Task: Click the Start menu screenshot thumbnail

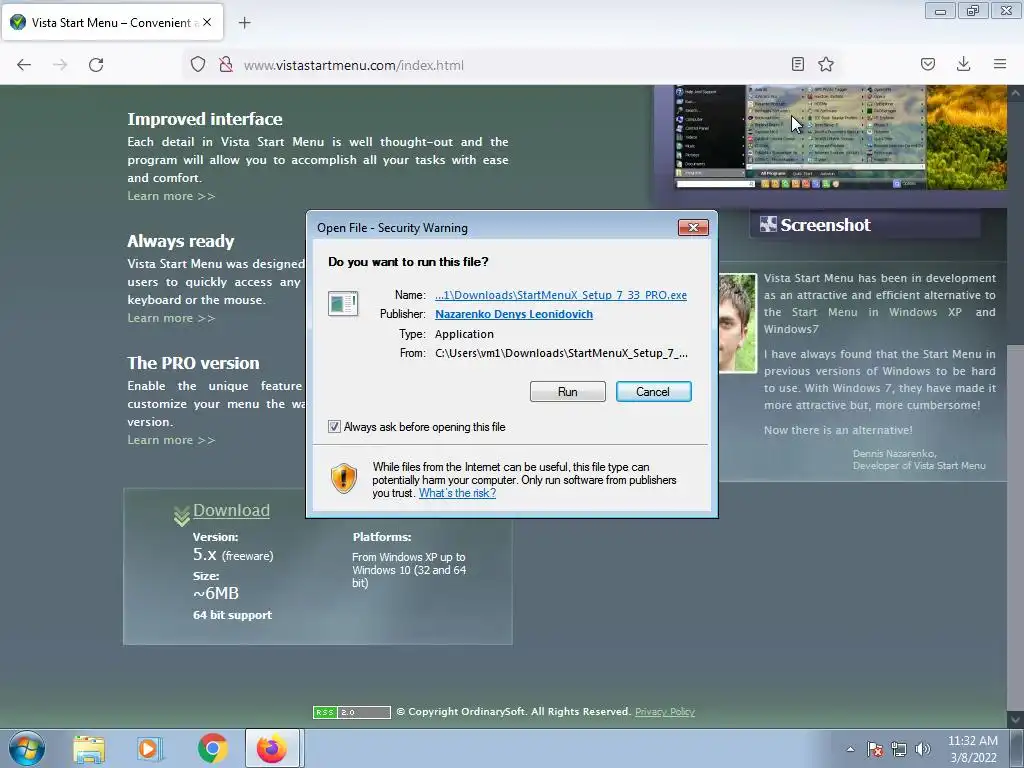Action: pyautogui.click(x=840, y=137)
